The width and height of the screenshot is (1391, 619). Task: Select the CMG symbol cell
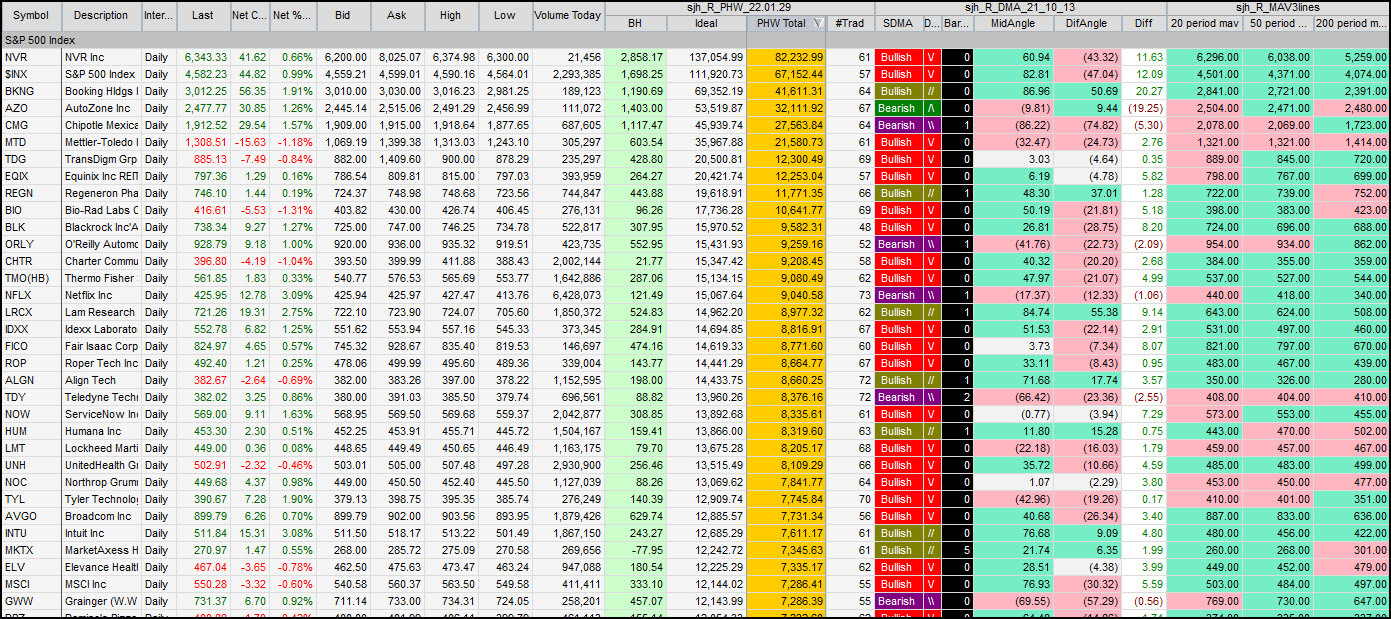pos(31,125)
